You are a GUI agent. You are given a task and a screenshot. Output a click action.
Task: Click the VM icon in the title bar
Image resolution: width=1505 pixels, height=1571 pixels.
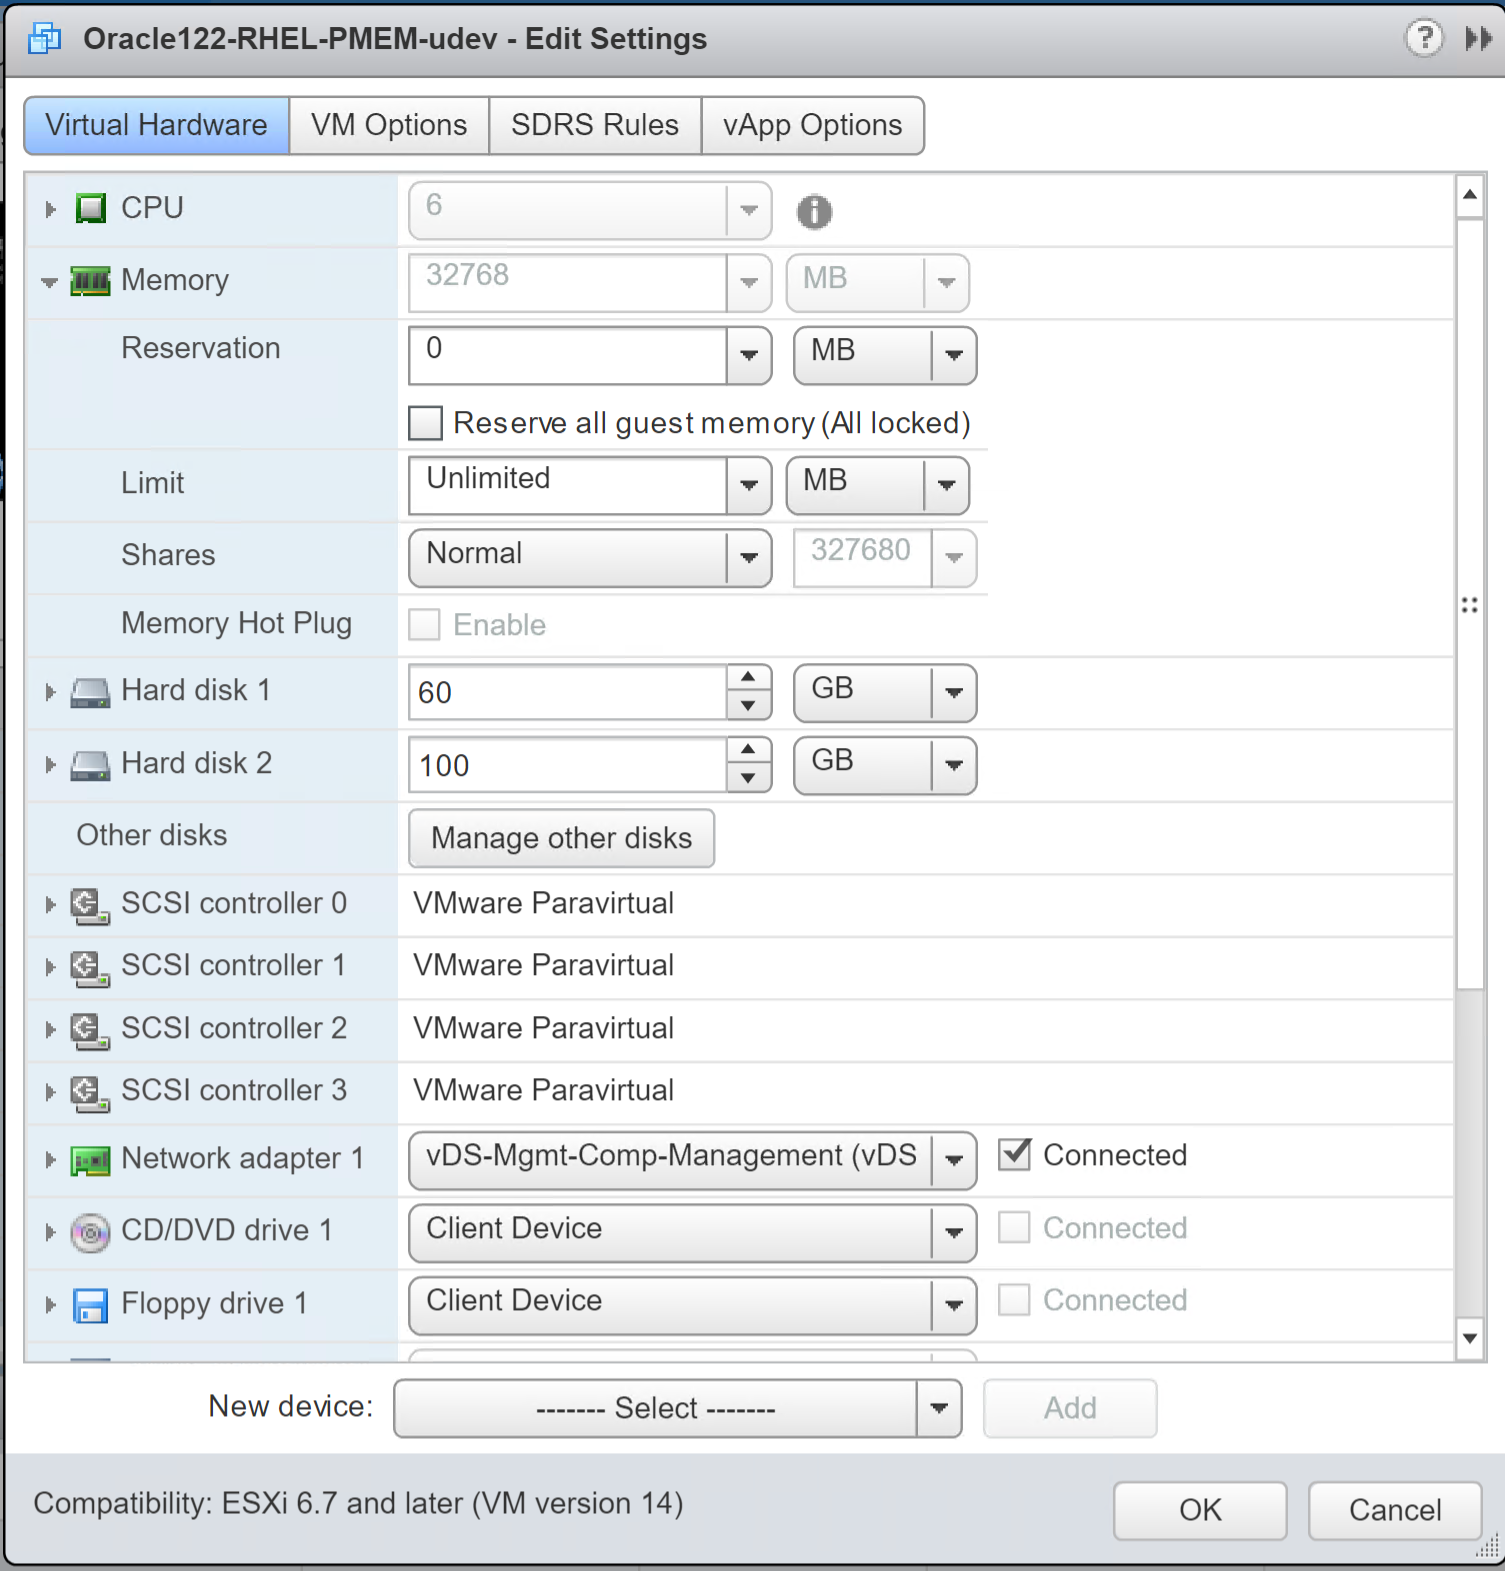[45, 39]
